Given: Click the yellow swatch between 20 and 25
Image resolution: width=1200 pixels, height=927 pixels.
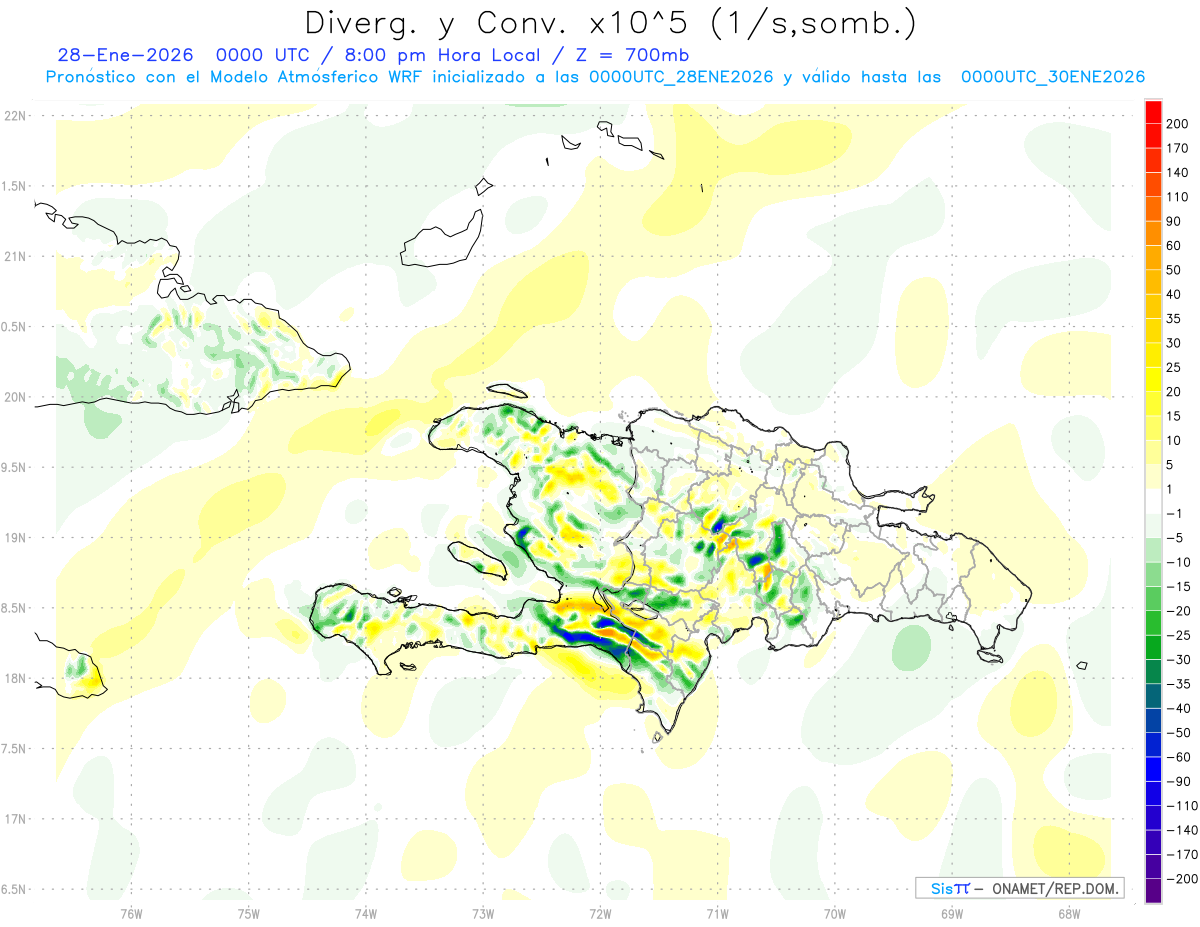Looking at the screenshot, I should [x=1153, y=379].
